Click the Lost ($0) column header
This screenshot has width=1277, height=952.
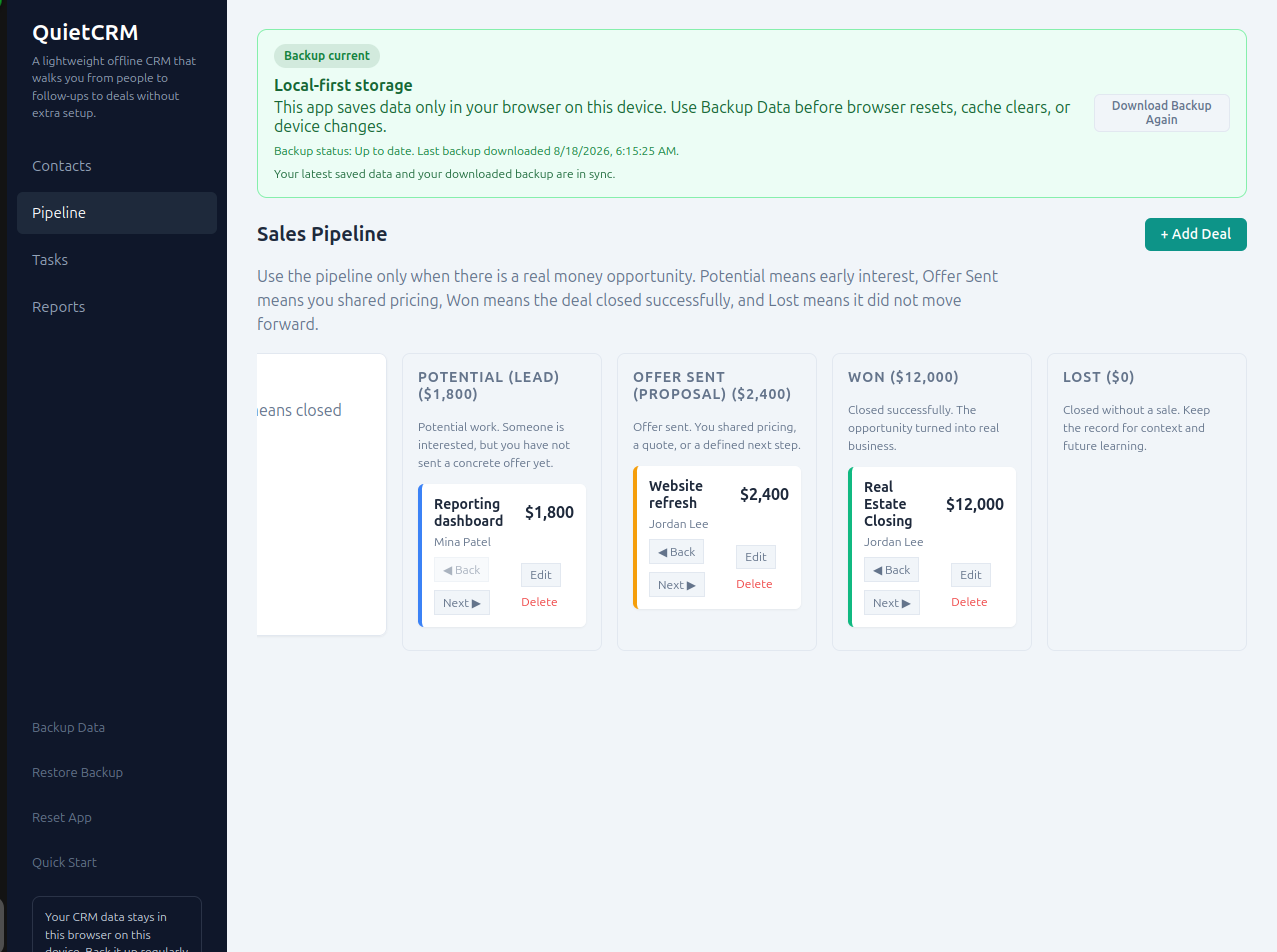pos(1099,377)
